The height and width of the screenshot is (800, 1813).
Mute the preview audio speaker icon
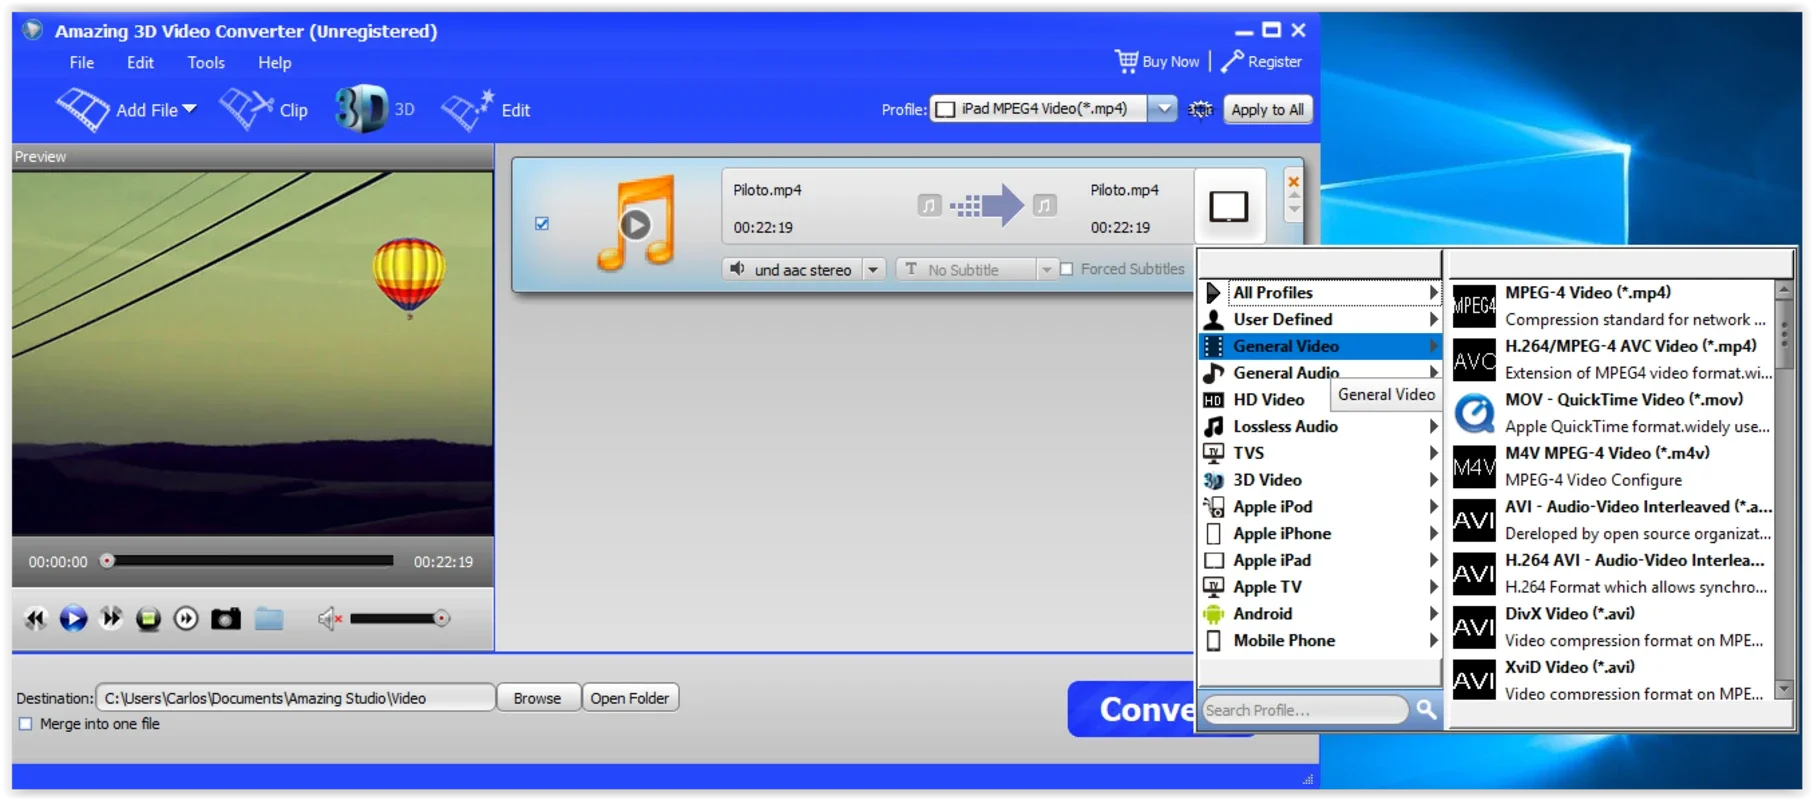[330, 619]
